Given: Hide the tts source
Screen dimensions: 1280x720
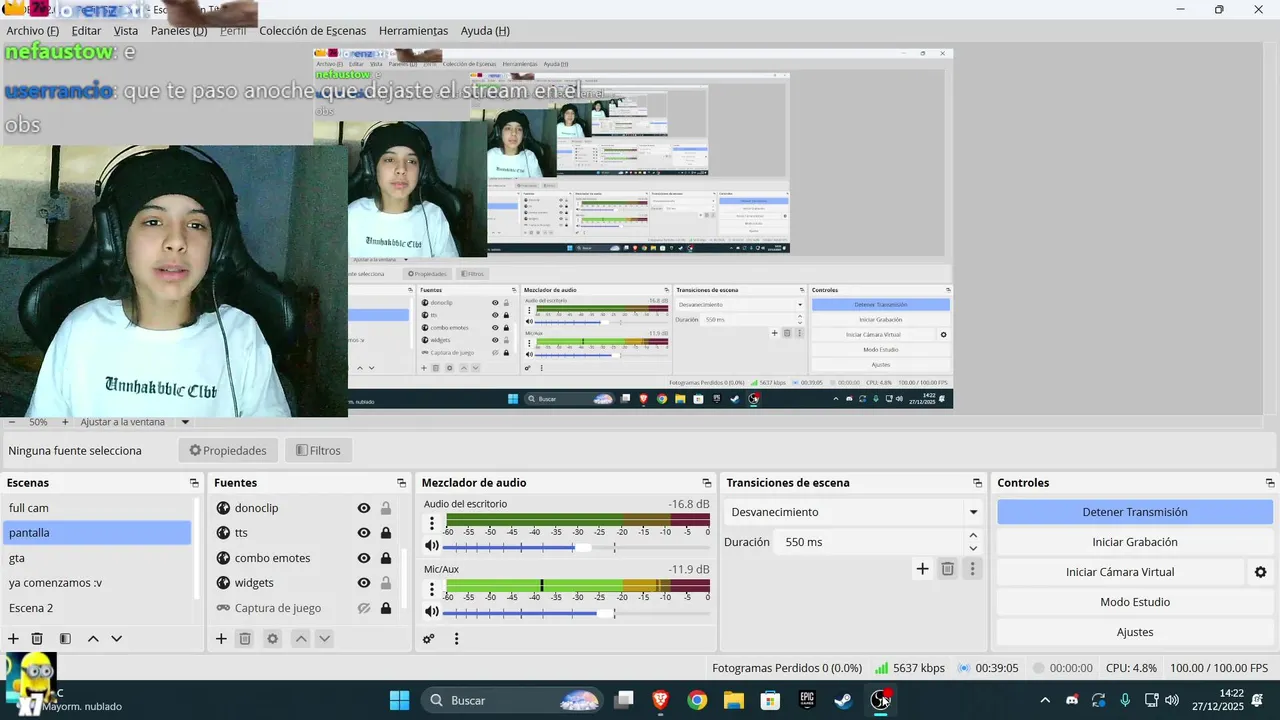Looking at the screenshot, I should point(364,533).
